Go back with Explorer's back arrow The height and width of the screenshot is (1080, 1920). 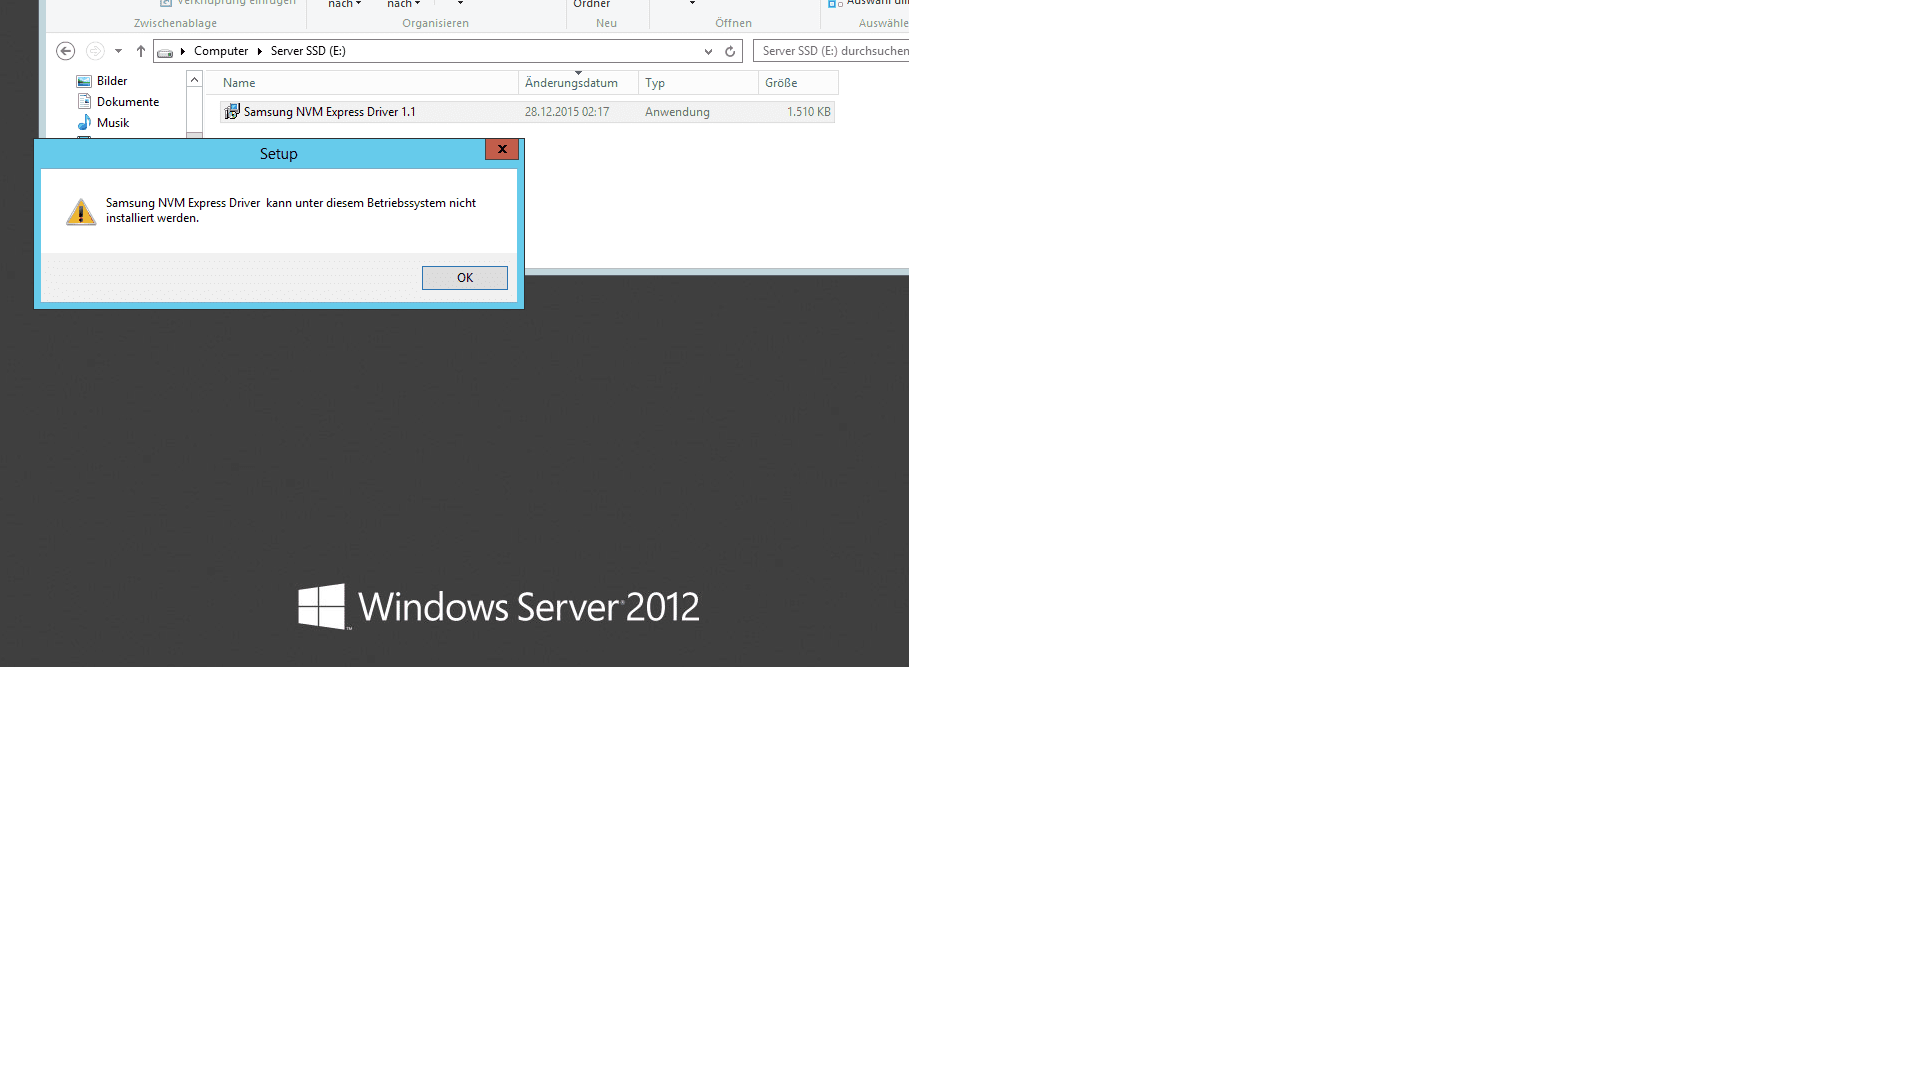[66, 51]
